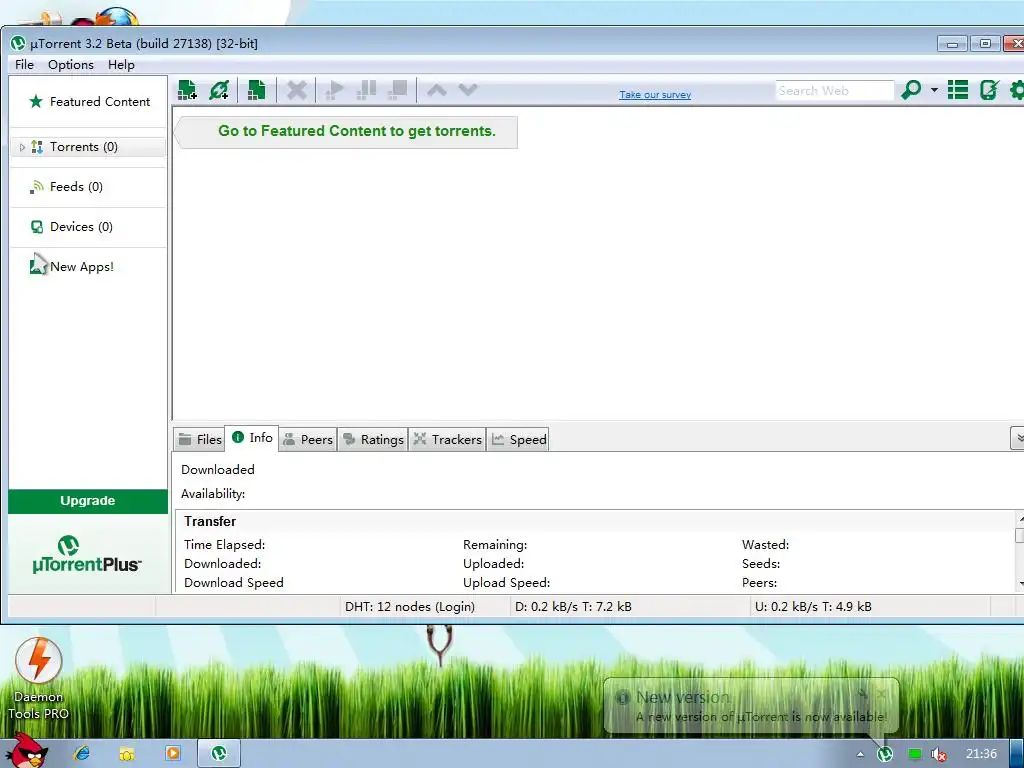Click Go to Featured Content banner

click(x=347, y=132)
